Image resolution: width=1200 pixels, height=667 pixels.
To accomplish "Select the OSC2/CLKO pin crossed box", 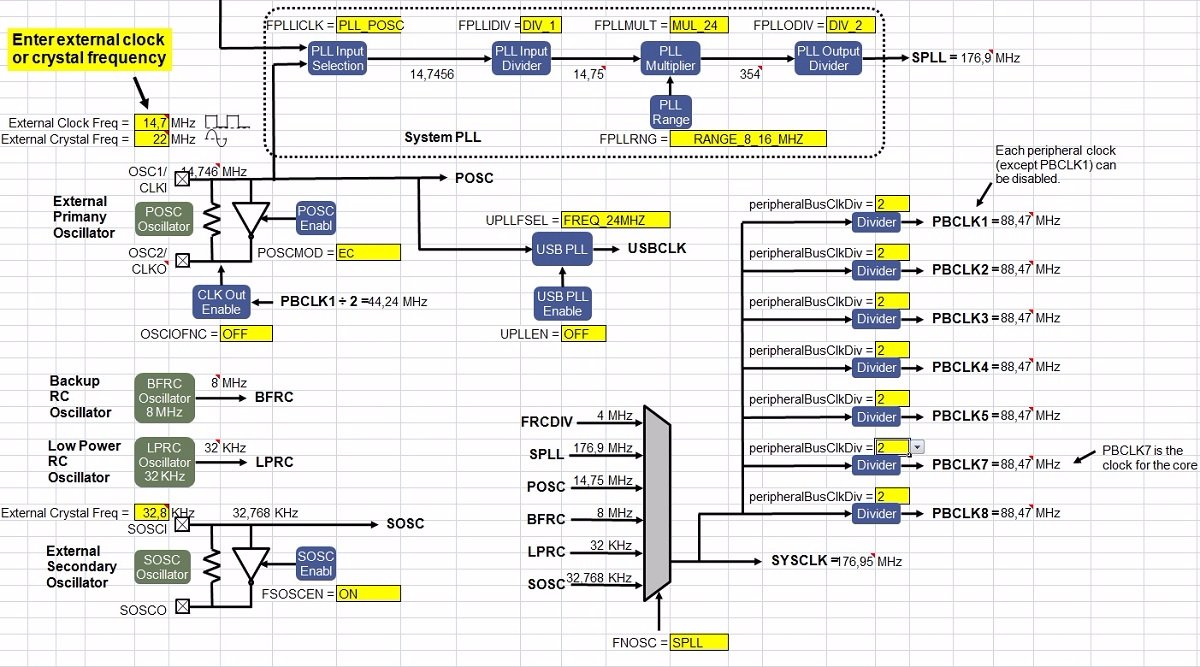I will tap(182, 261).
